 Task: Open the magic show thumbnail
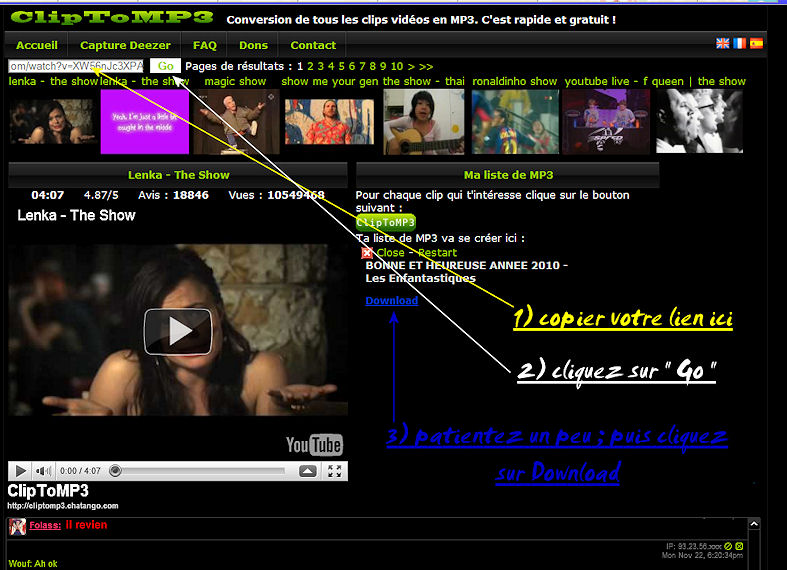point(236,121)
